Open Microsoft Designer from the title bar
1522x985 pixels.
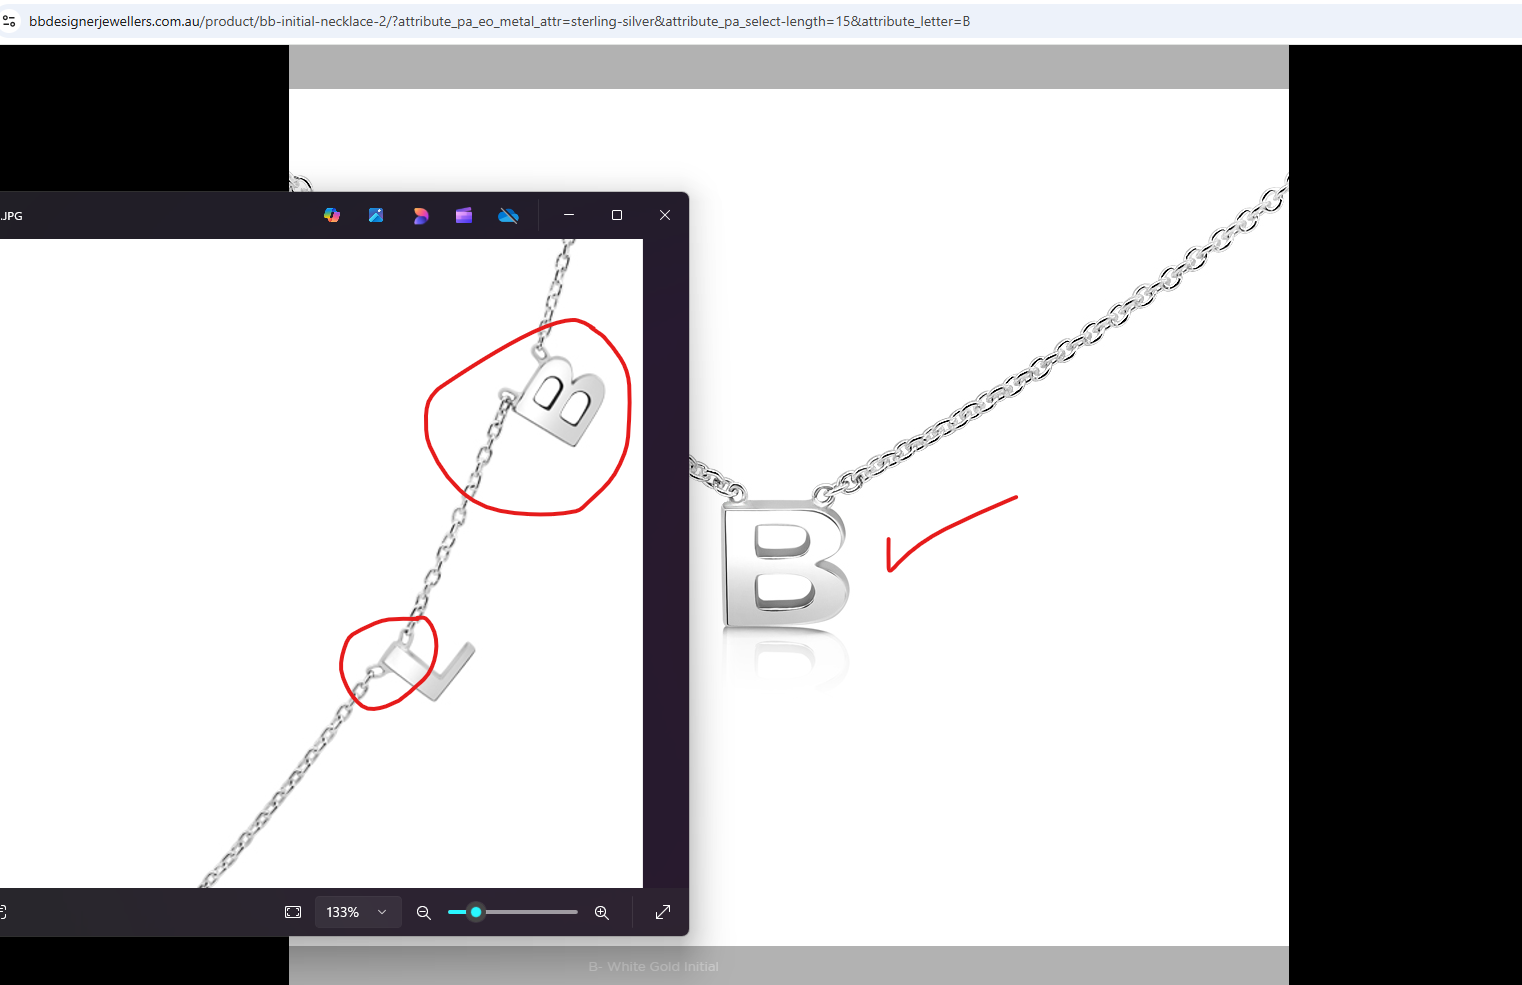coord(421,215)
